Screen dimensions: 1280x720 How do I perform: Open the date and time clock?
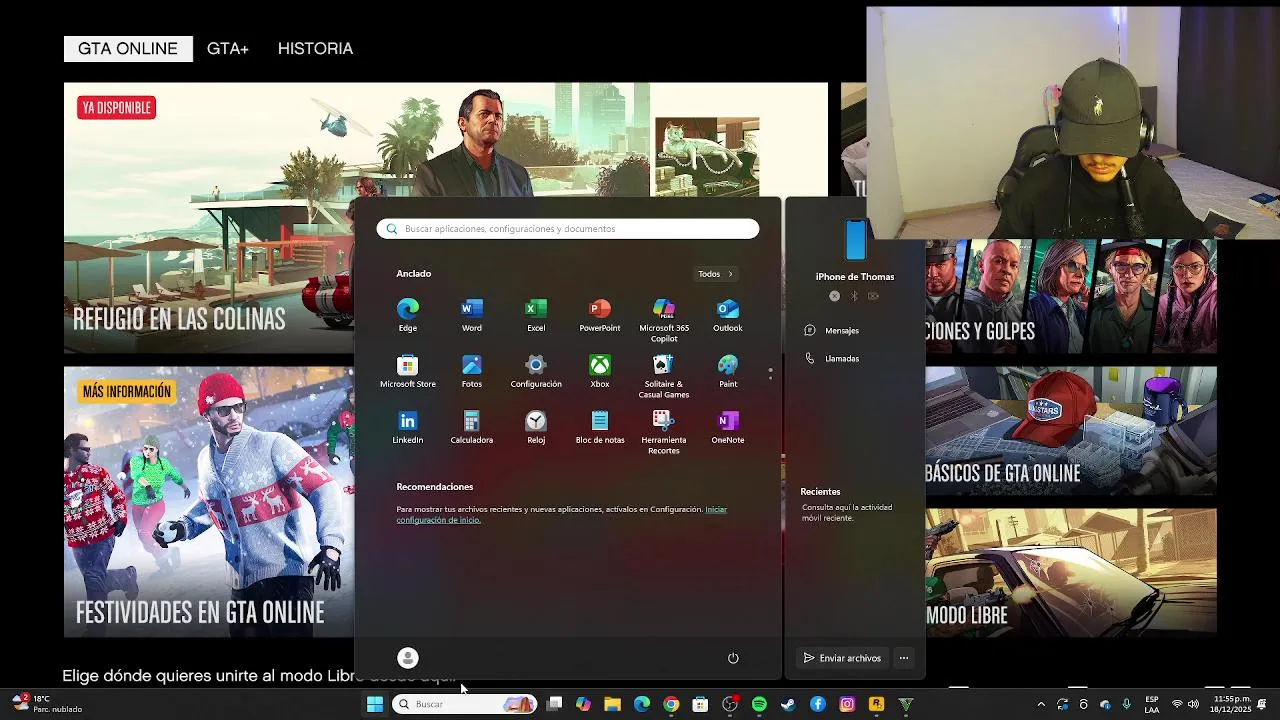pos(1232,704)
